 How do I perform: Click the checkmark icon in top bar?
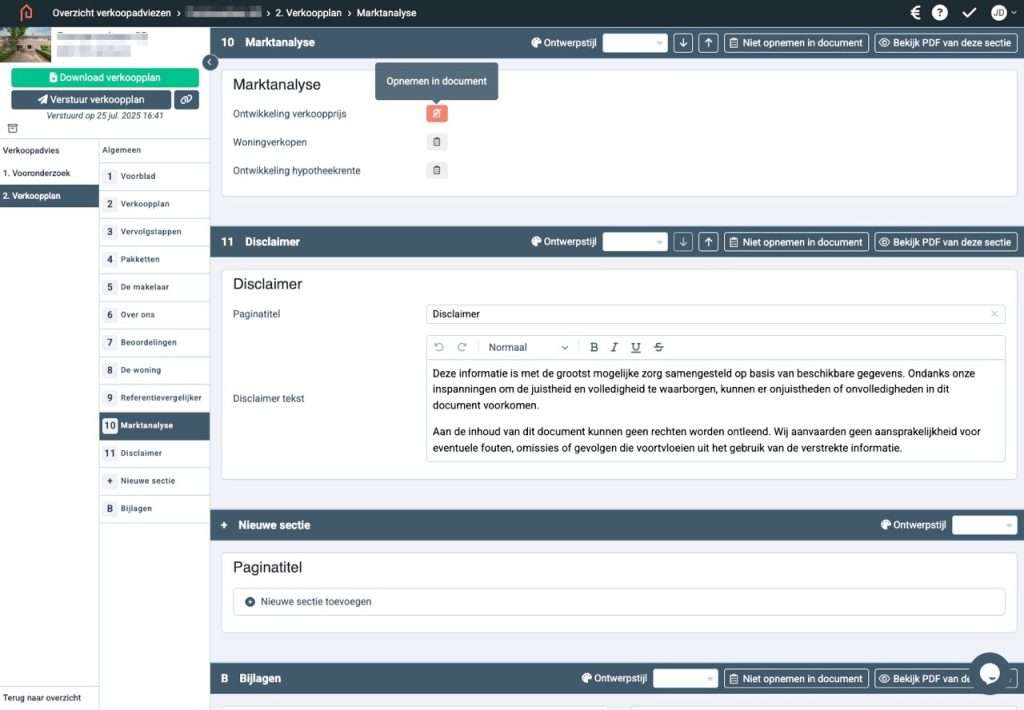point(969,12)
